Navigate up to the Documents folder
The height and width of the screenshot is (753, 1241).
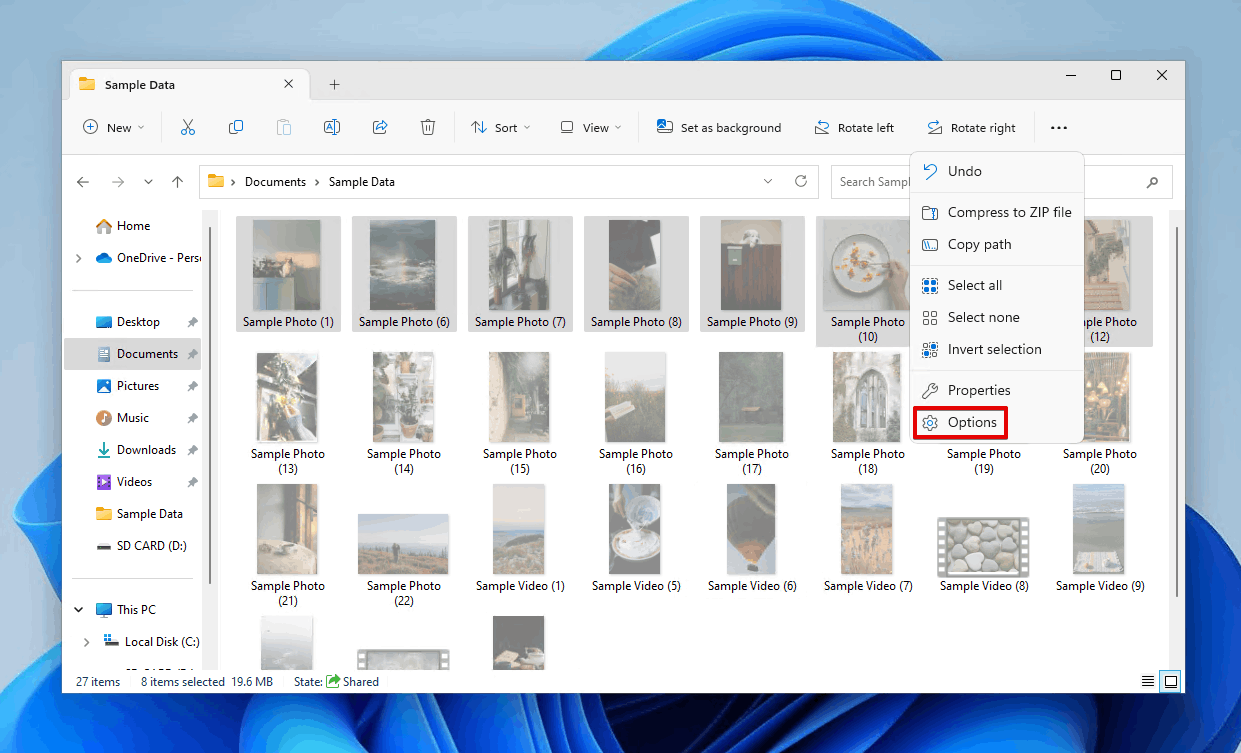[x=177, y=181]
